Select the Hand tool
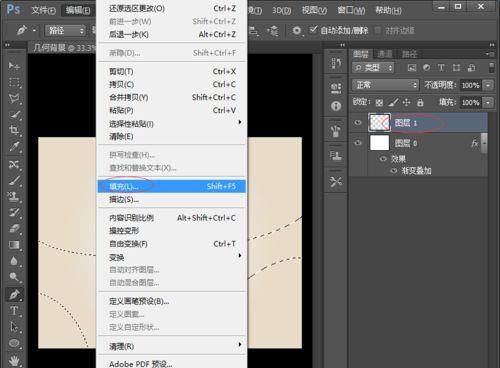The image size is (500, 368). click(x=14, y=360)
